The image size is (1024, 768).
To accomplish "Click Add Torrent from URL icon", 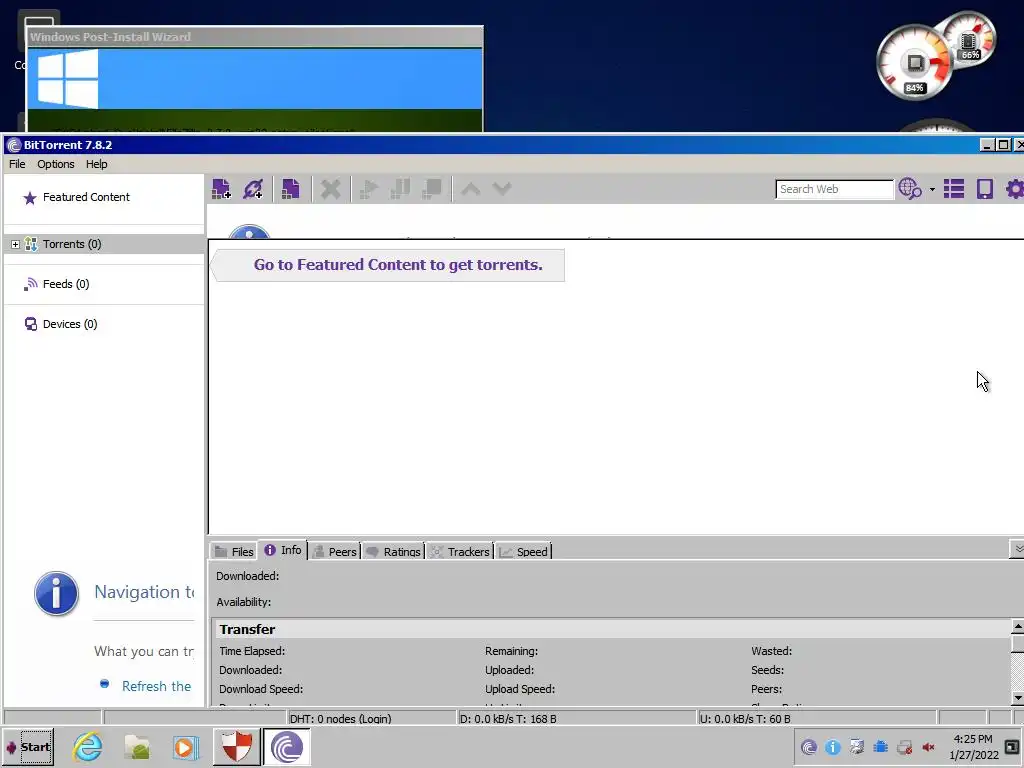I will [x=253, y=189].
